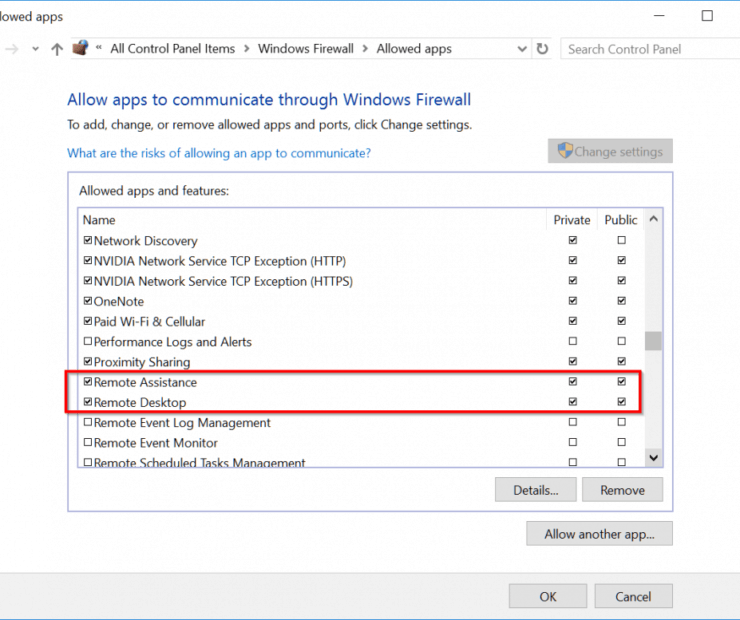Click the Control Panel icon in address bar

tap(81, 48)
